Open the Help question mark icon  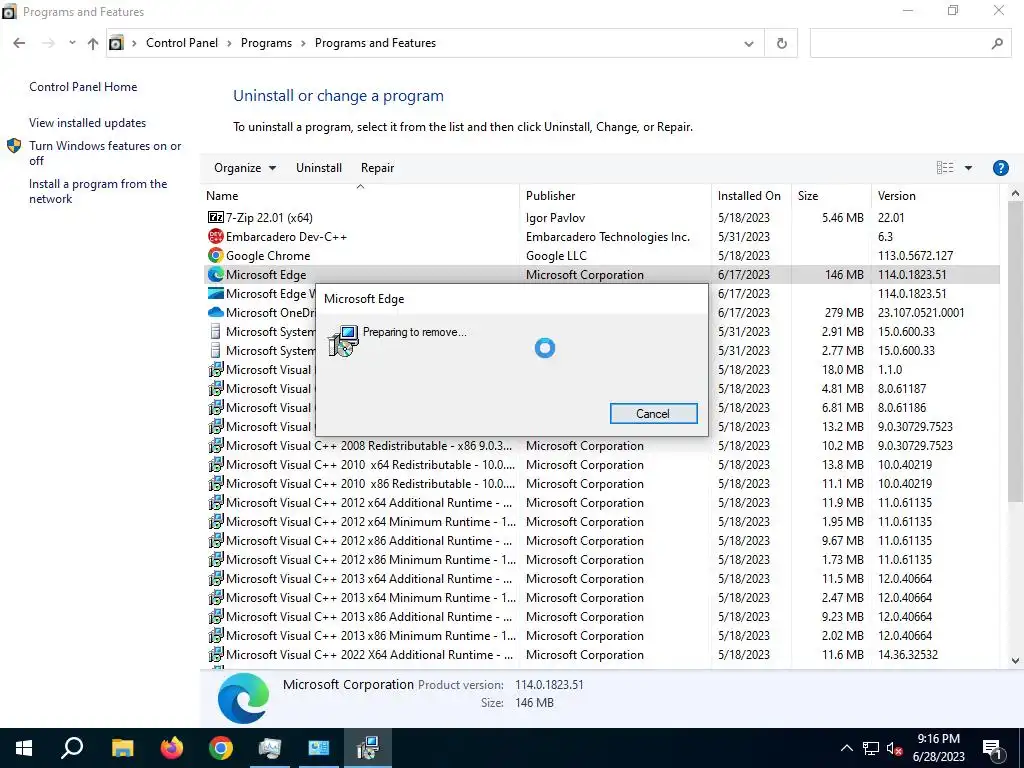coord(1000,168)
